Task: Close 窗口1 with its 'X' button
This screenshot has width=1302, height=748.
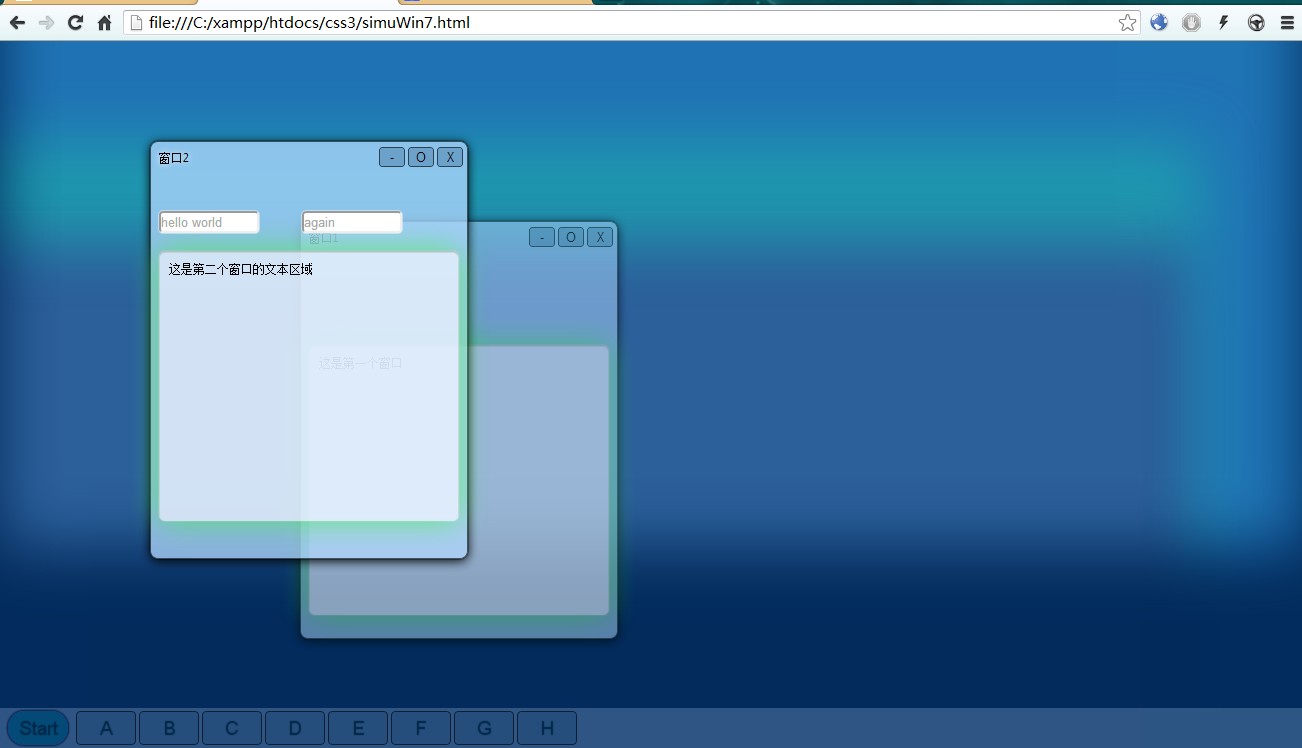Action: (600, 237)
